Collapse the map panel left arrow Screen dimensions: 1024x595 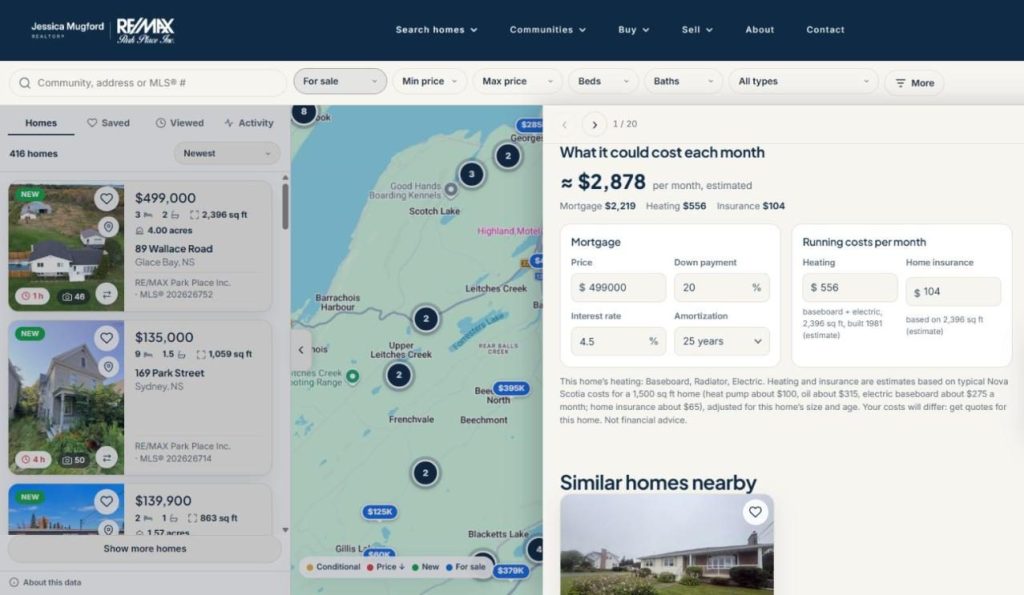pyautogui.click(x=301, y=349)
